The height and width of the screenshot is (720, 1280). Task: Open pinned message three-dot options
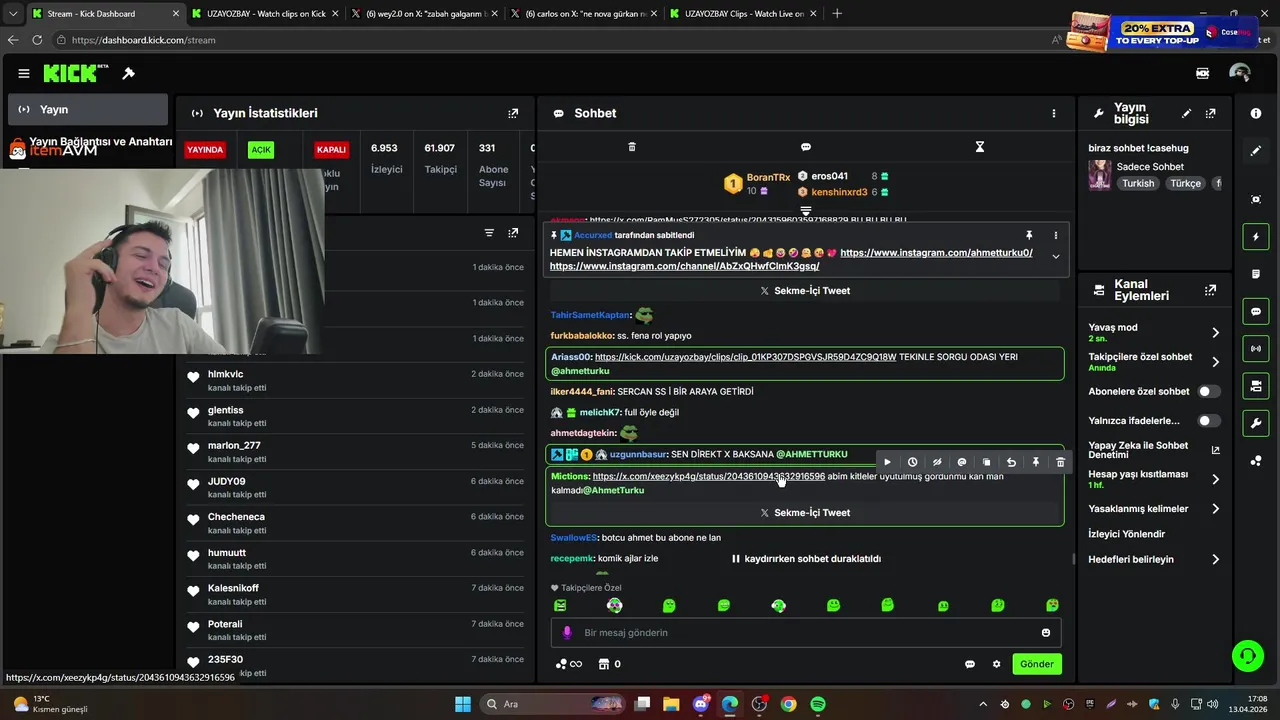(1055, 235)
